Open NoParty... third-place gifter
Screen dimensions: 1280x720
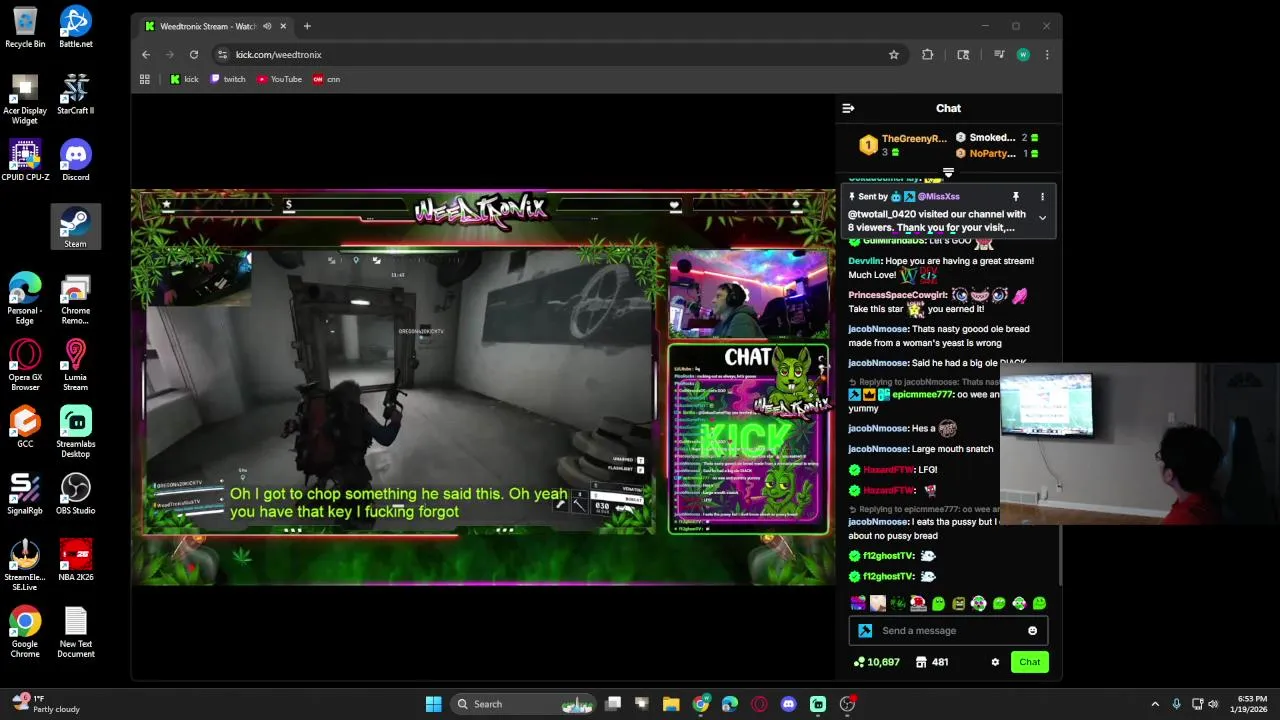tap(992, 154)
